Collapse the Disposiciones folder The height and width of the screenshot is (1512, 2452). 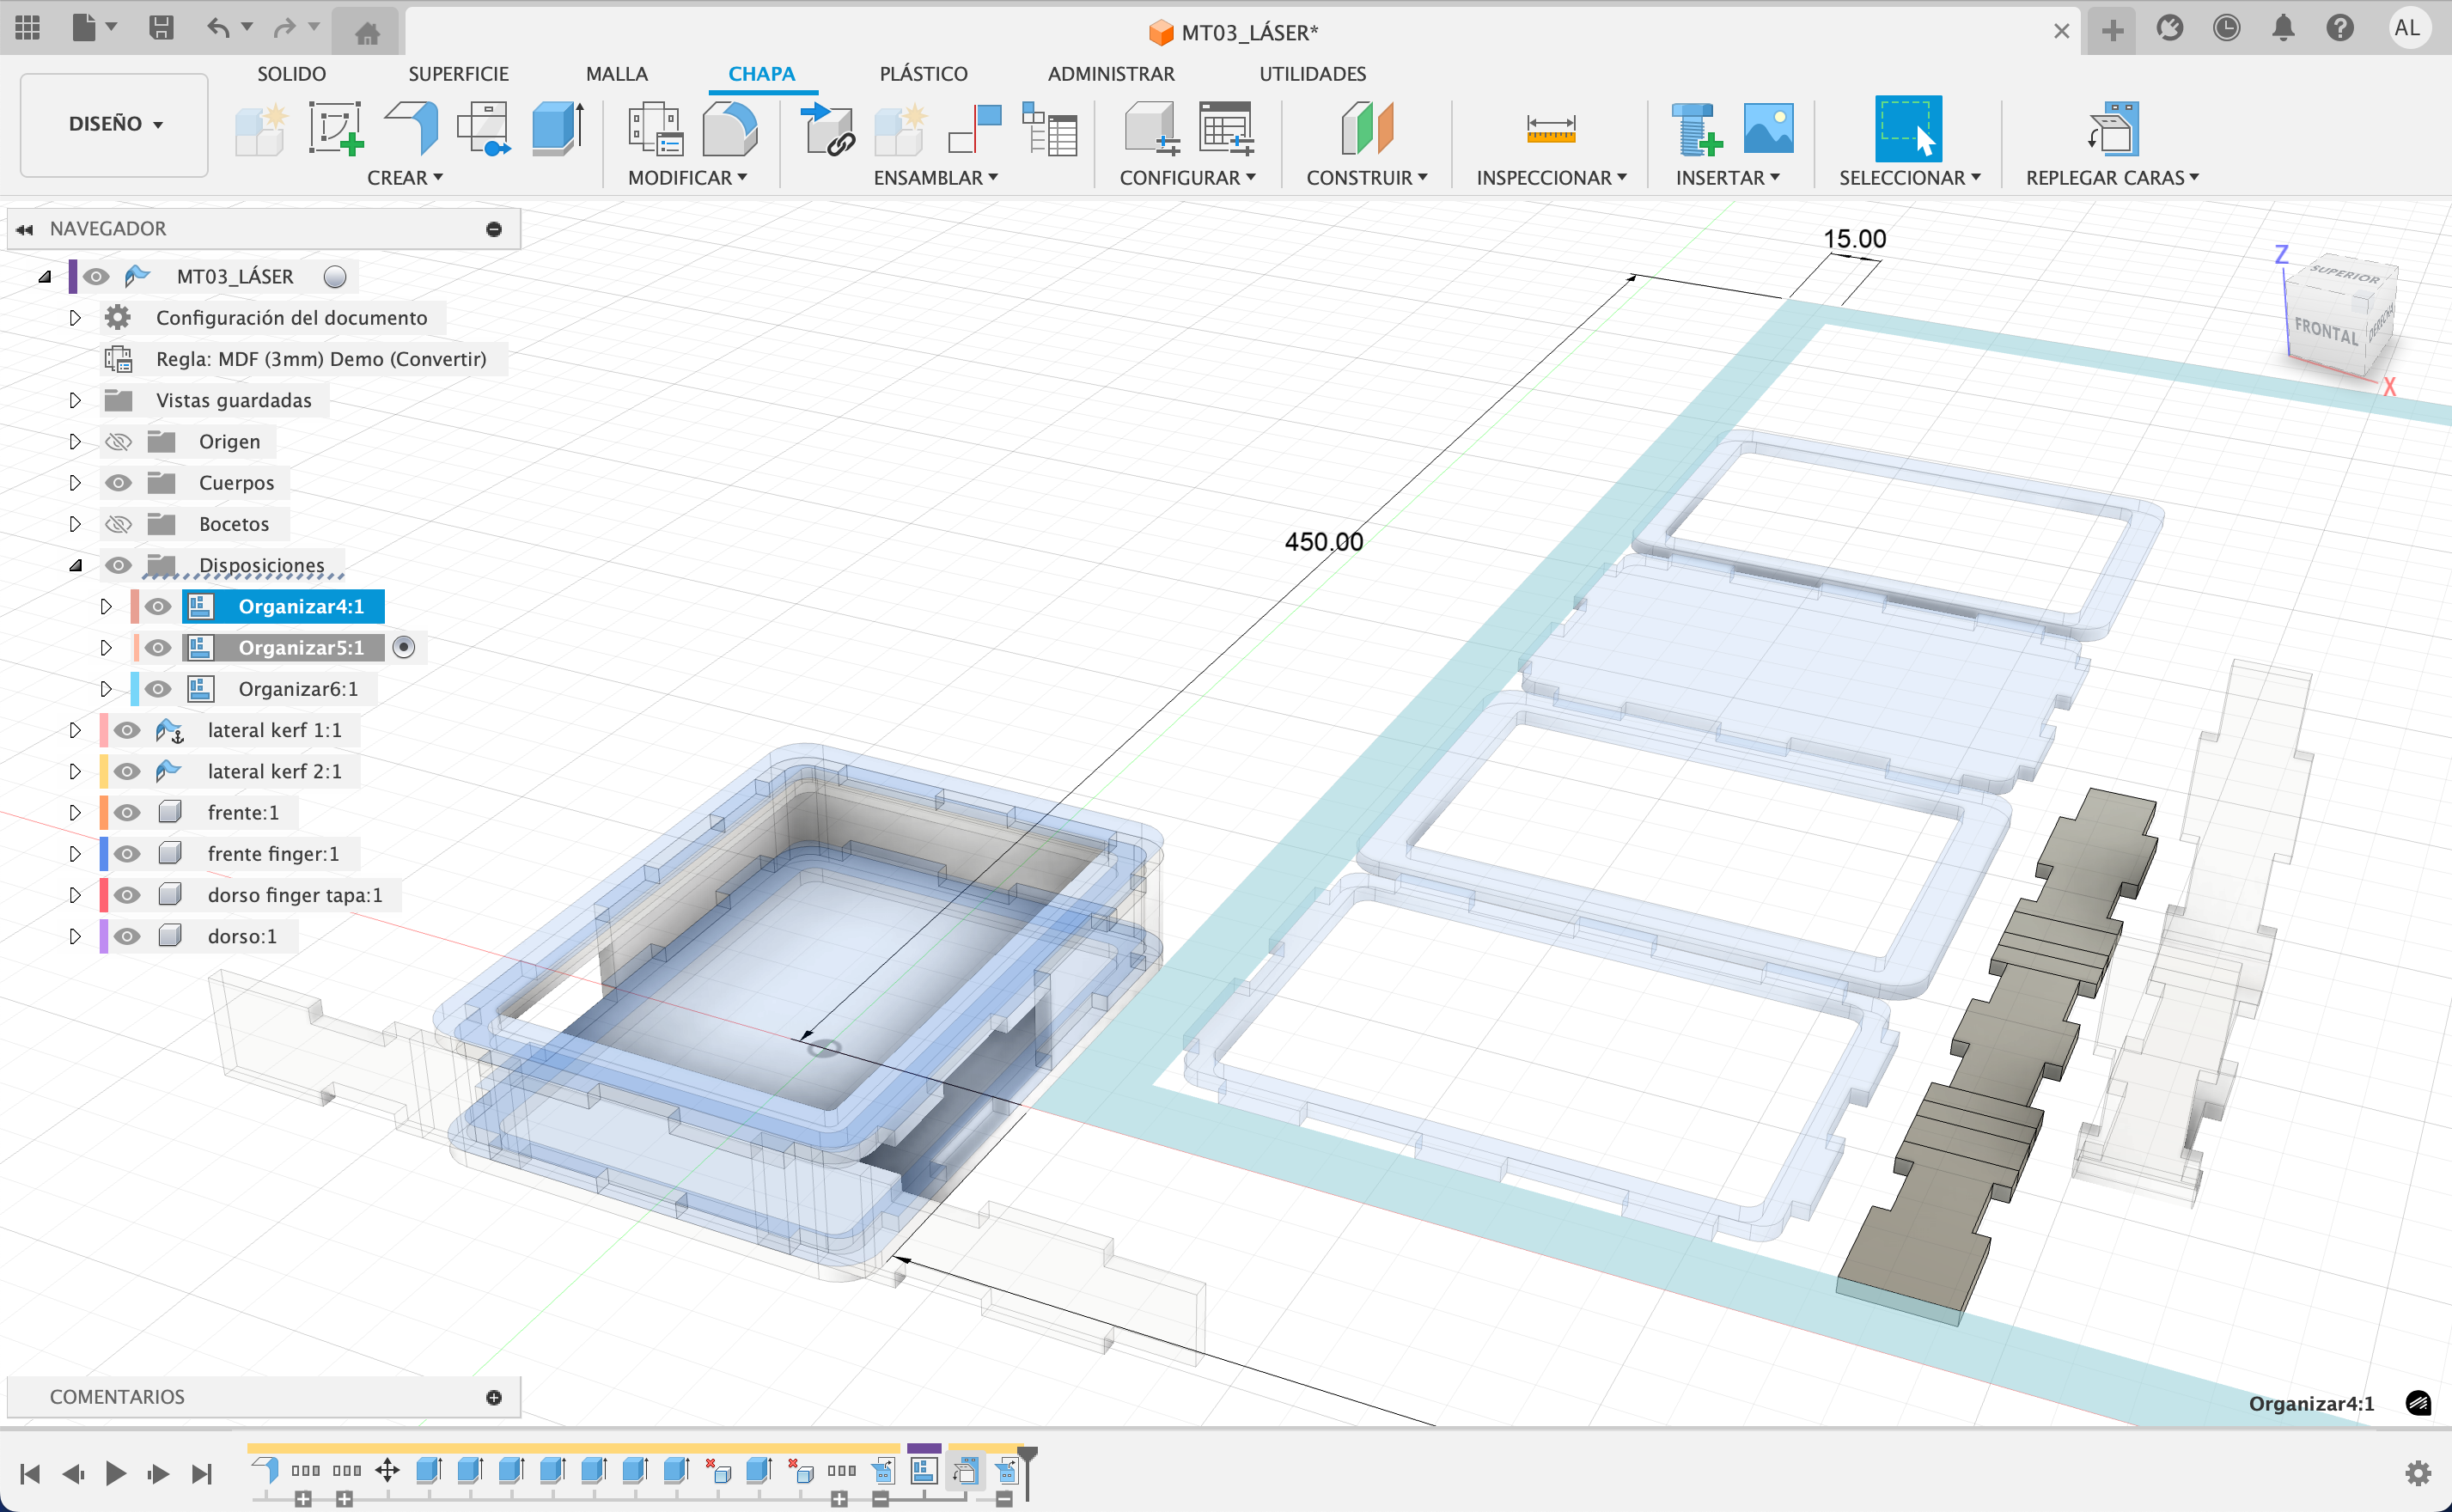[x=75, y=565]
